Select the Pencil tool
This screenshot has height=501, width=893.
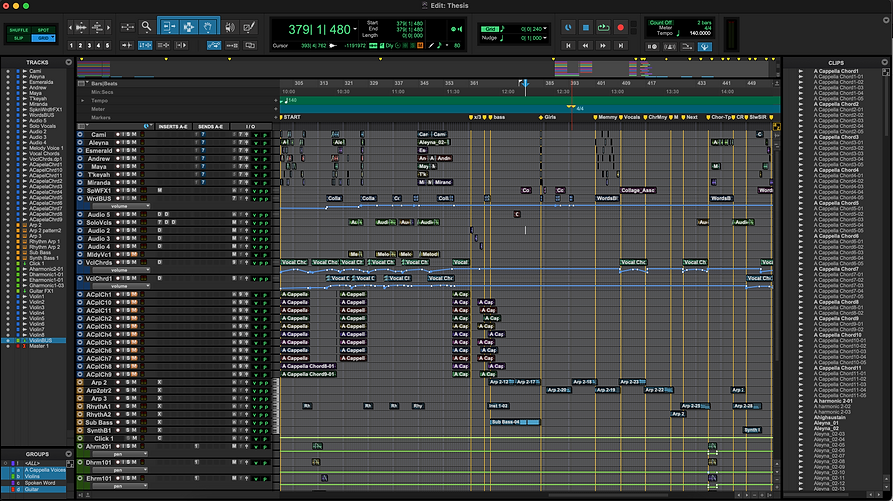coord(249,27)
